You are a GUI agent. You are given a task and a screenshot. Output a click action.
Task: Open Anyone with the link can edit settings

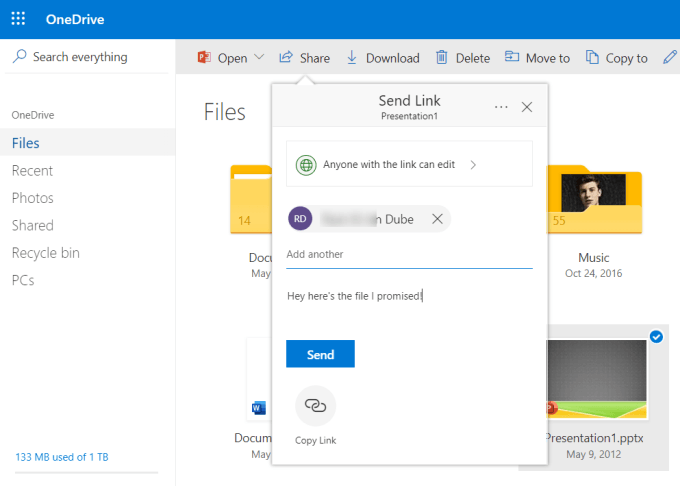(409, 164)
